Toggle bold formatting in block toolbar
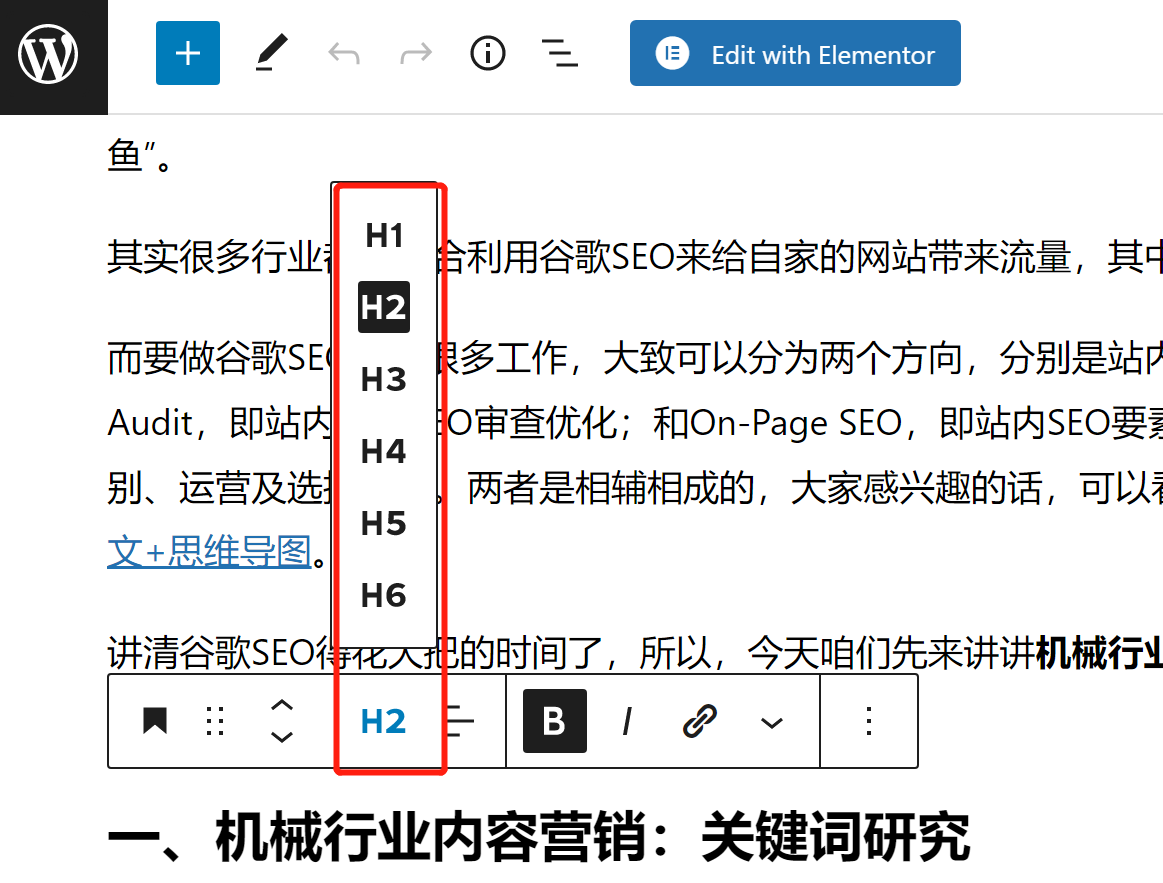1163x883 pixels. click(x=555, y=721)
